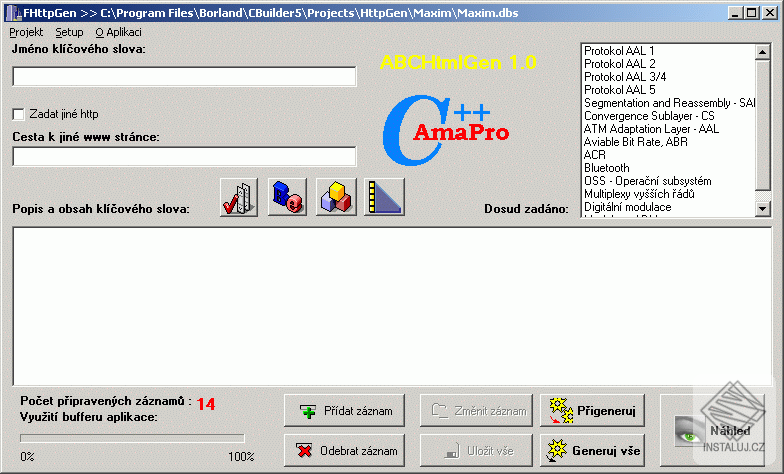This screenshot has width=784, height=474.
Task: Click the buffer usage progress bar
Action: tap(132, 438)
